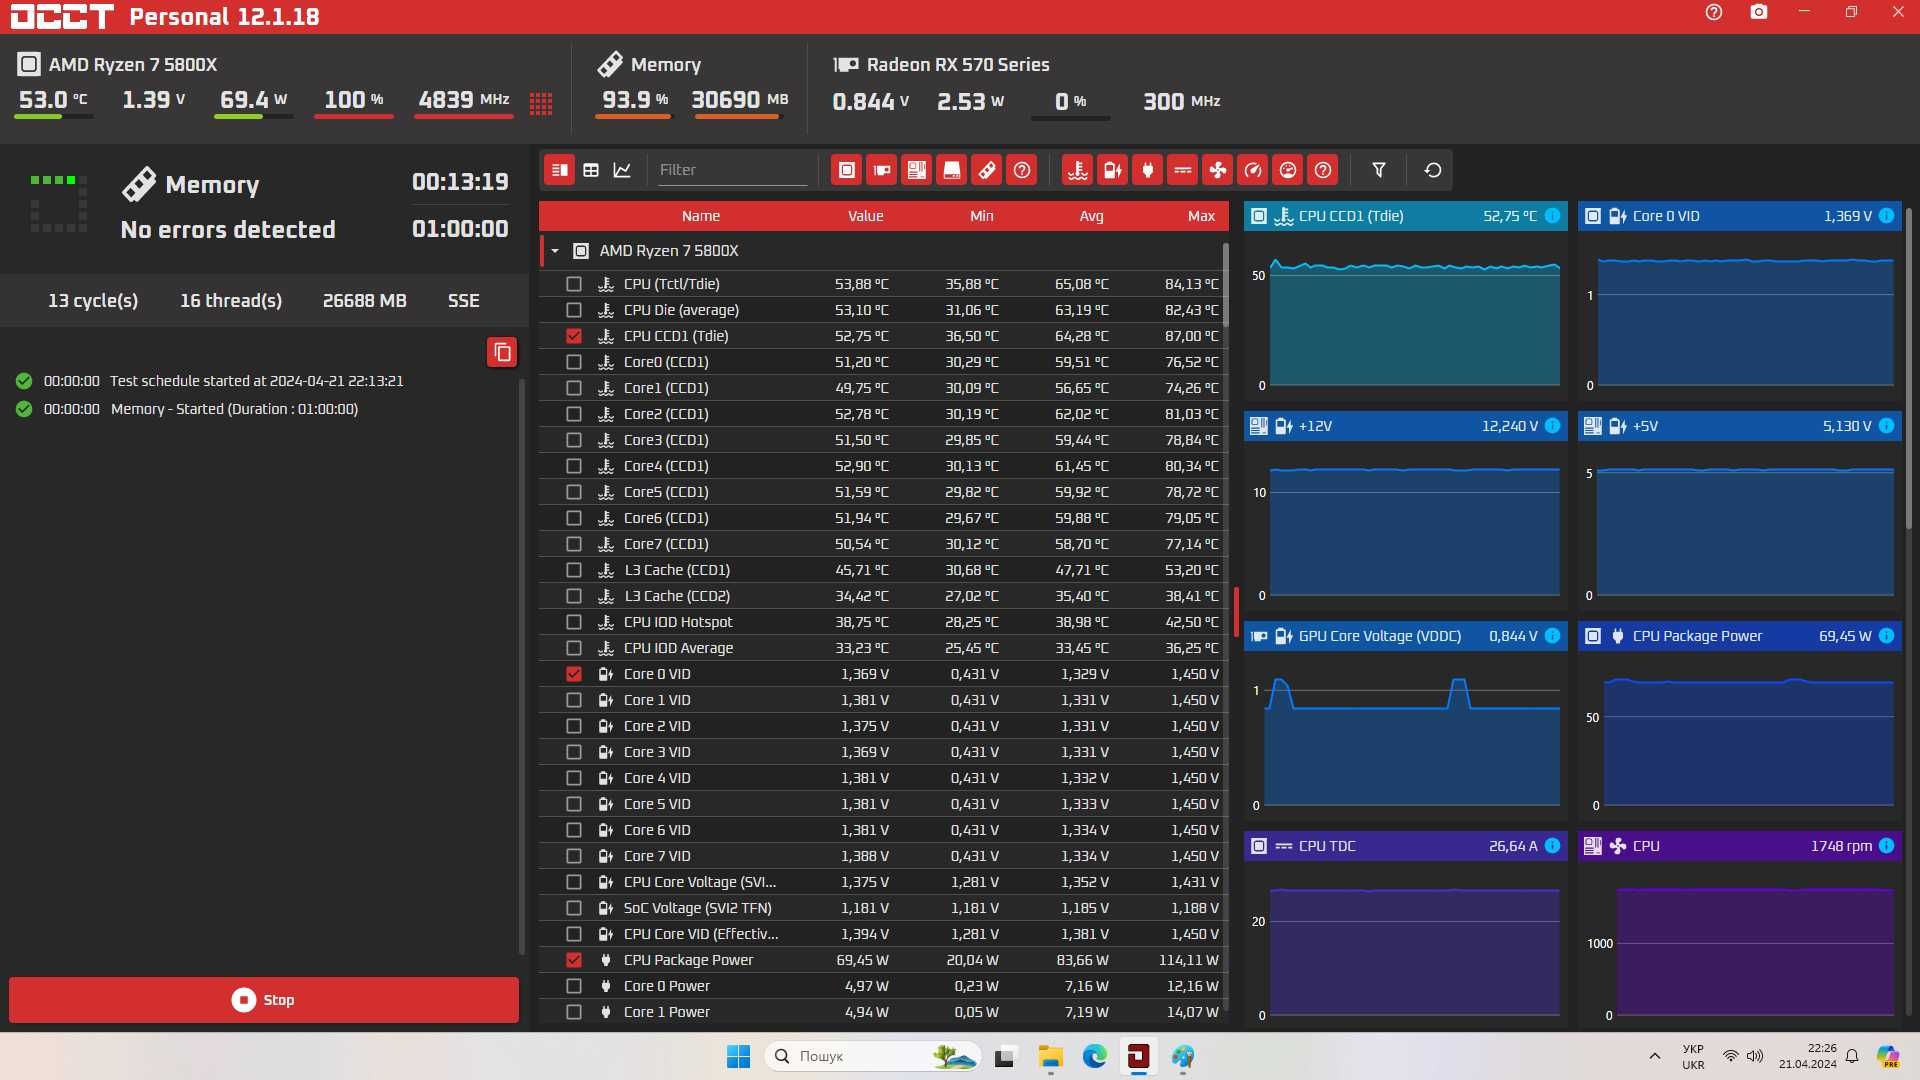The width and height of the screenshot is (1920, 1080).
Task: Switch to table-only sensor view
Action: 591,170
